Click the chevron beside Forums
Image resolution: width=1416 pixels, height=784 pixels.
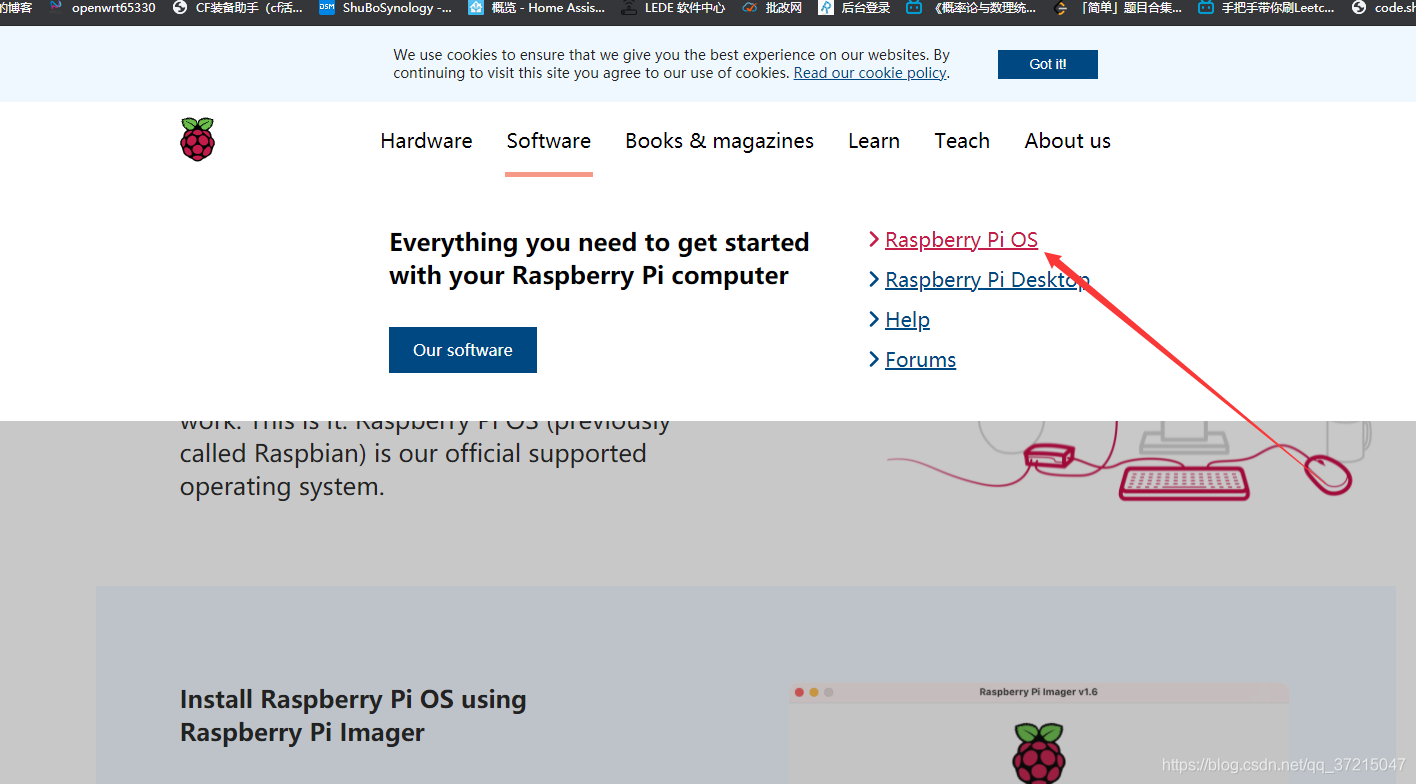coord(875,359)
